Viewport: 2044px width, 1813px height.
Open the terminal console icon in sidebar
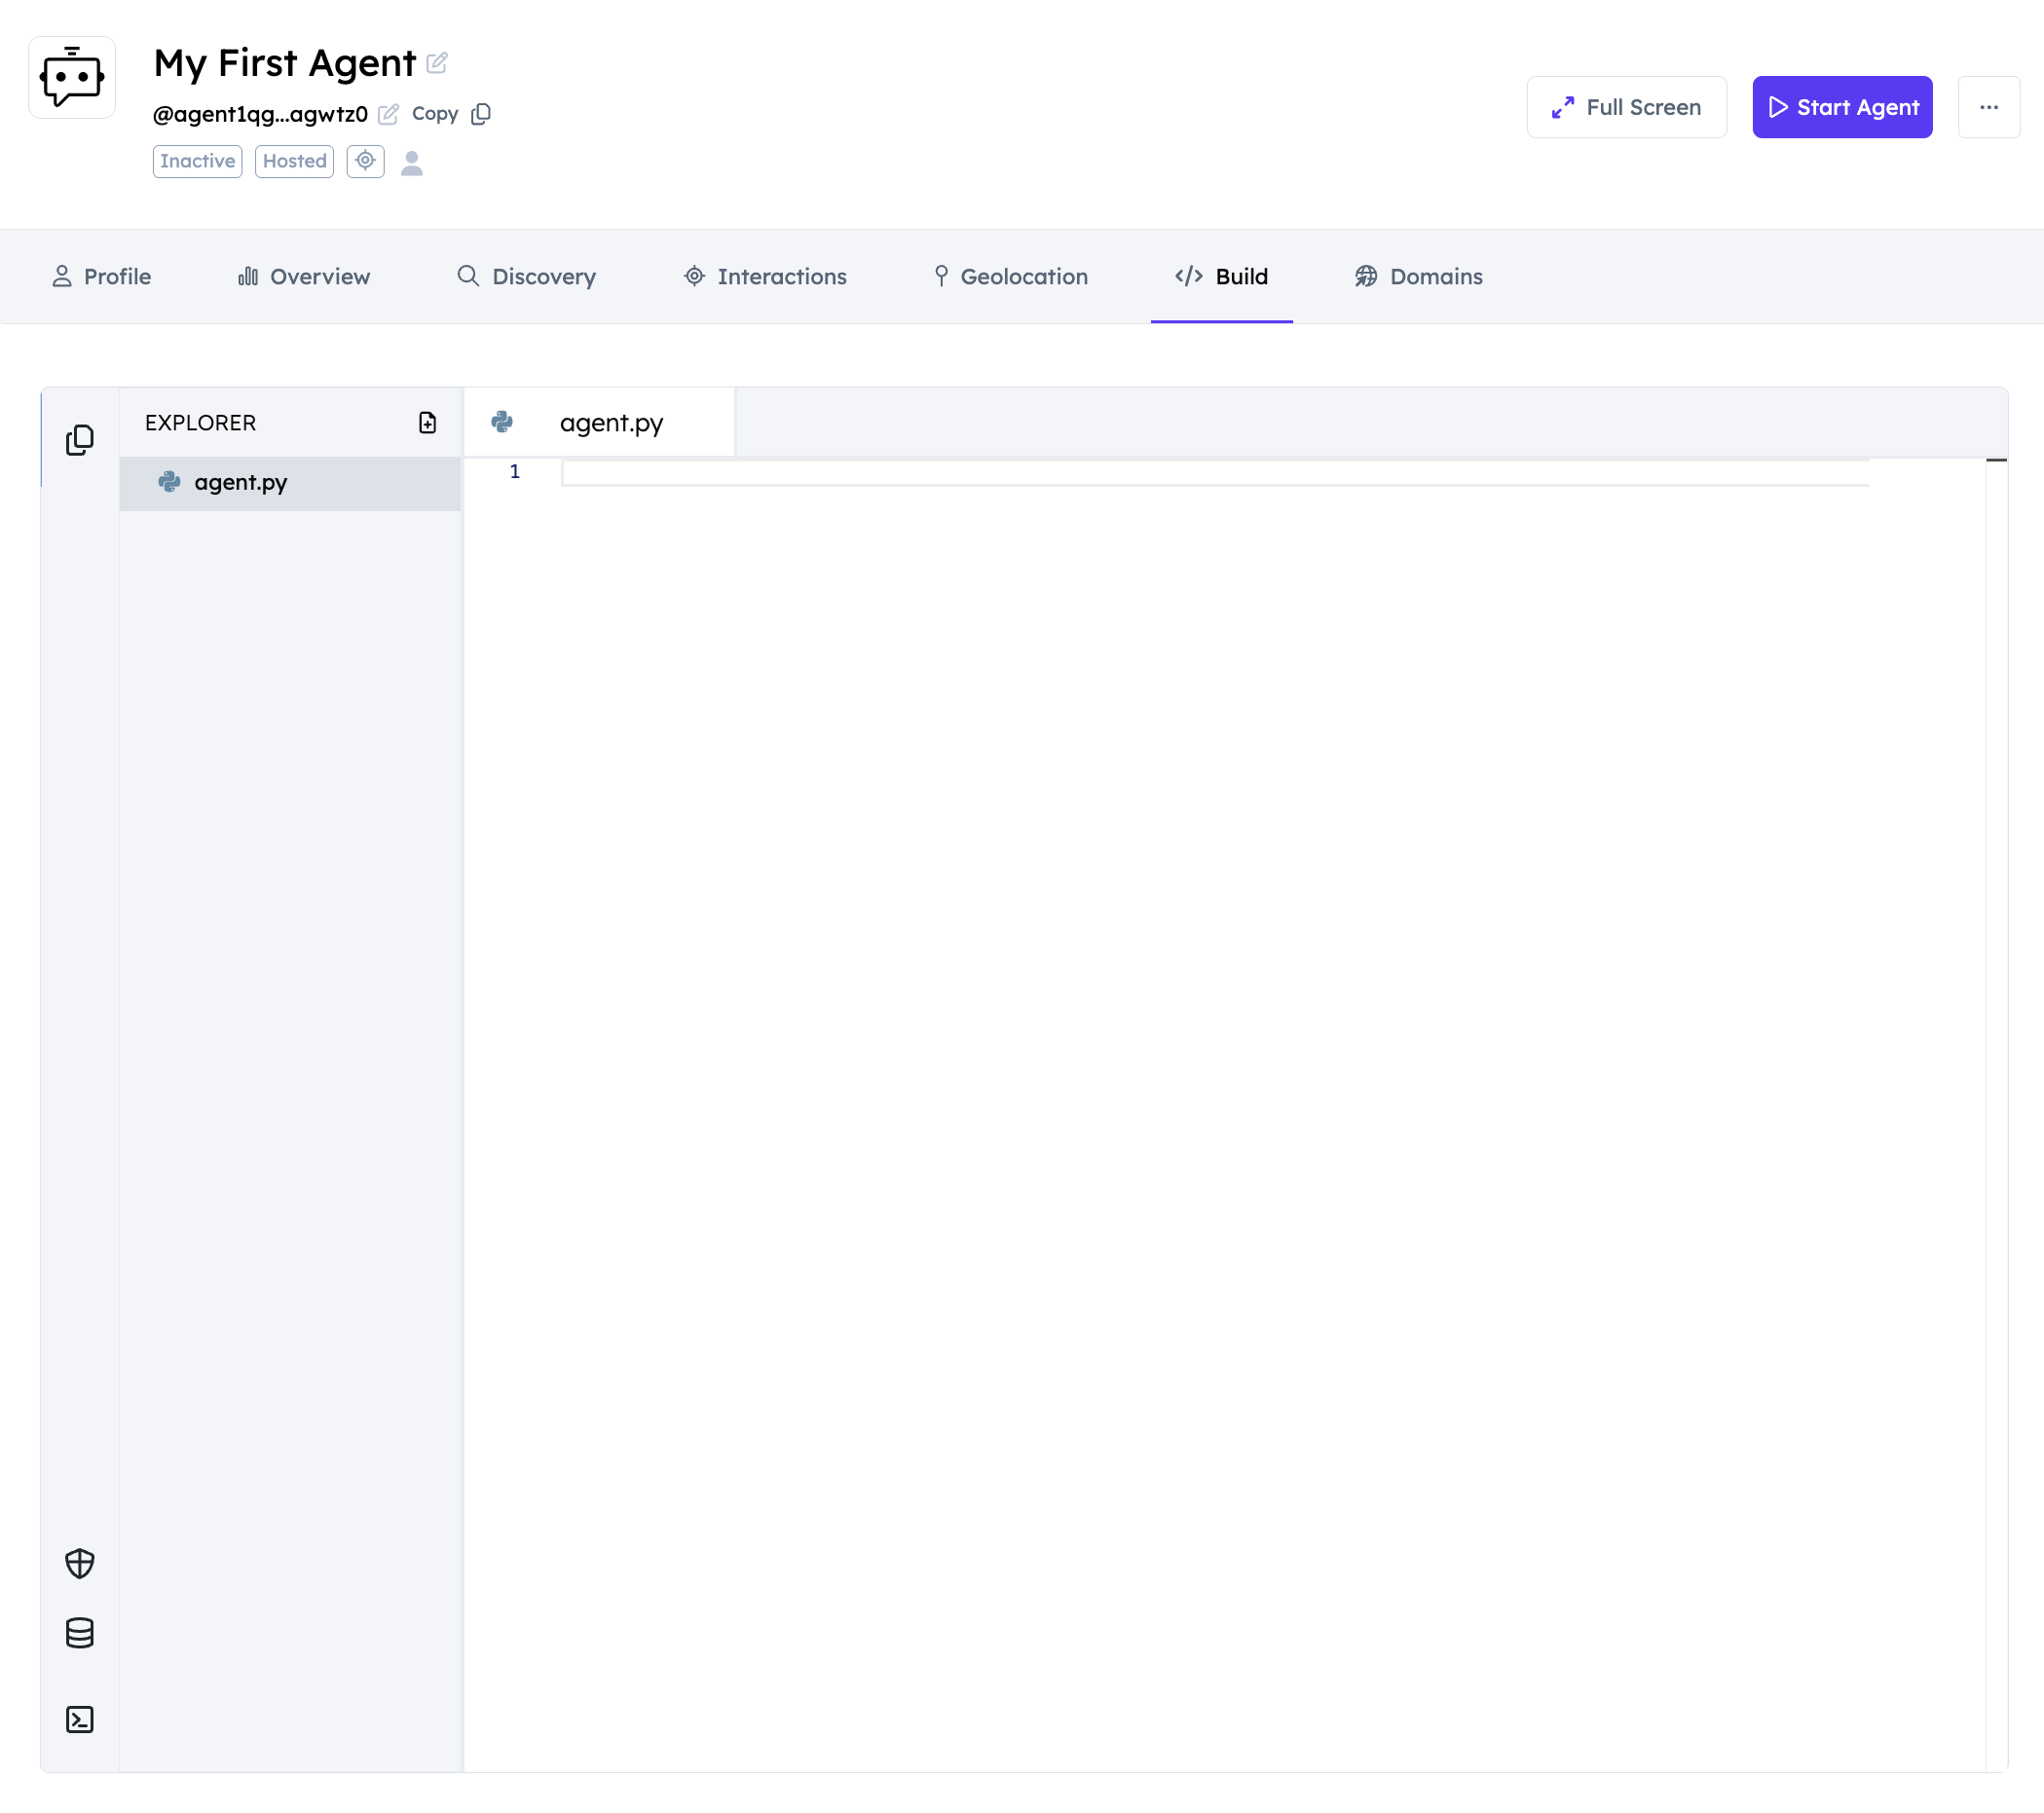(x=80, y=1719)
